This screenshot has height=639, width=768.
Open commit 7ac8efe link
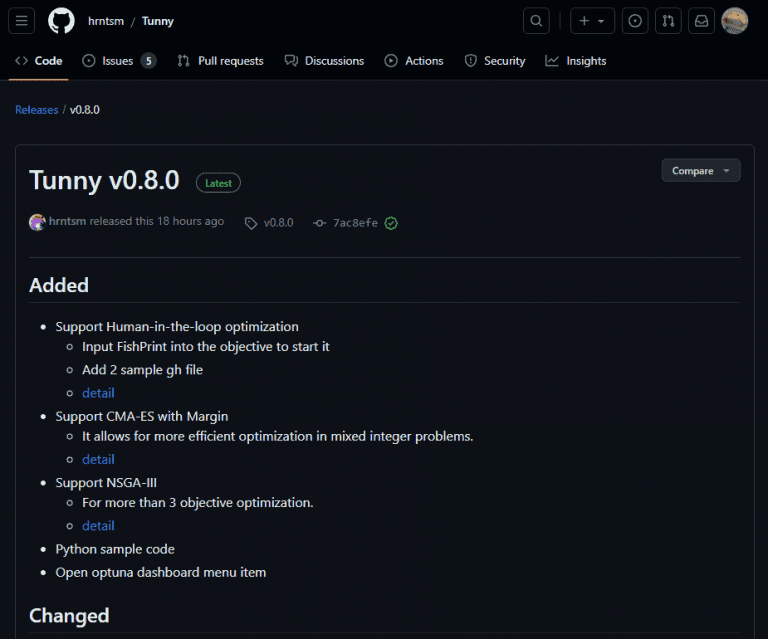[354, 223]
